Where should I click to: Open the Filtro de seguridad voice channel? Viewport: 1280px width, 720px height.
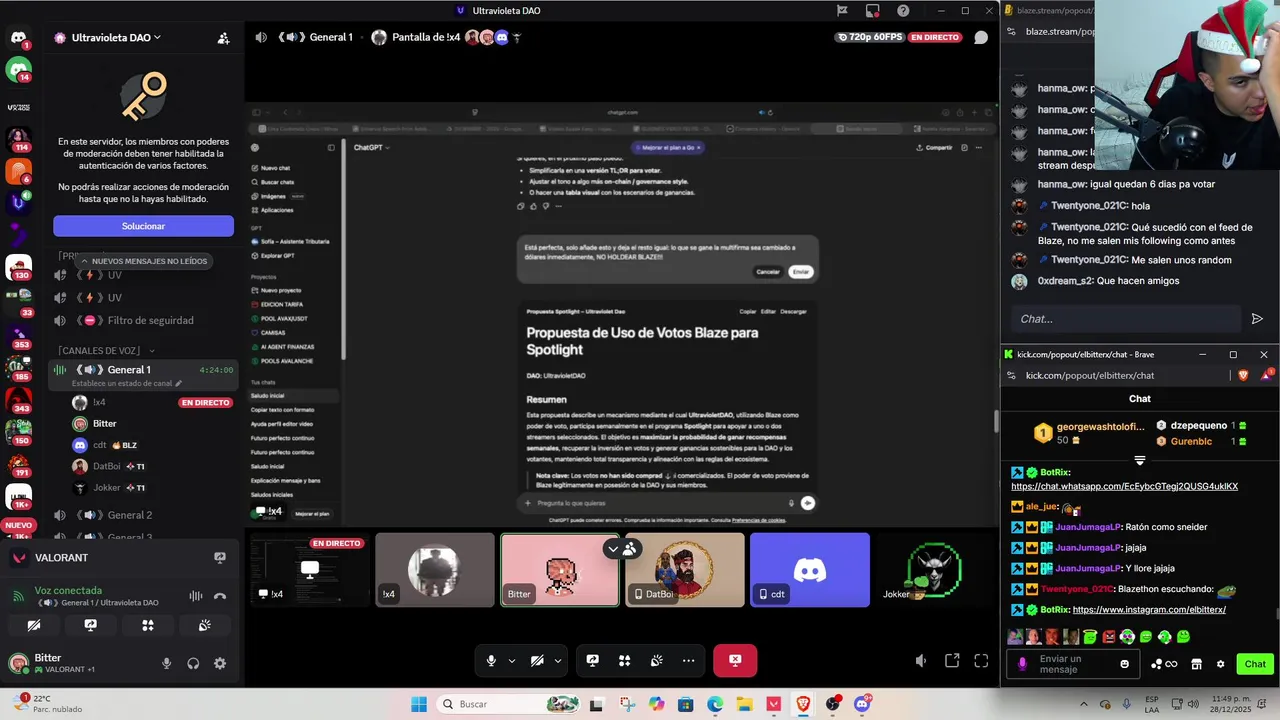(x=143, y=320)
